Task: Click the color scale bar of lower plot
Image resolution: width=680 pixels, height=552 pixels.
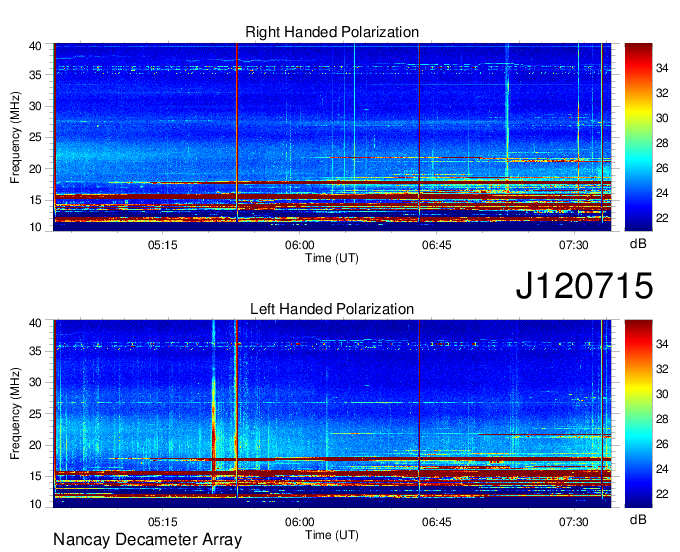Action: (x=638, y=414)
